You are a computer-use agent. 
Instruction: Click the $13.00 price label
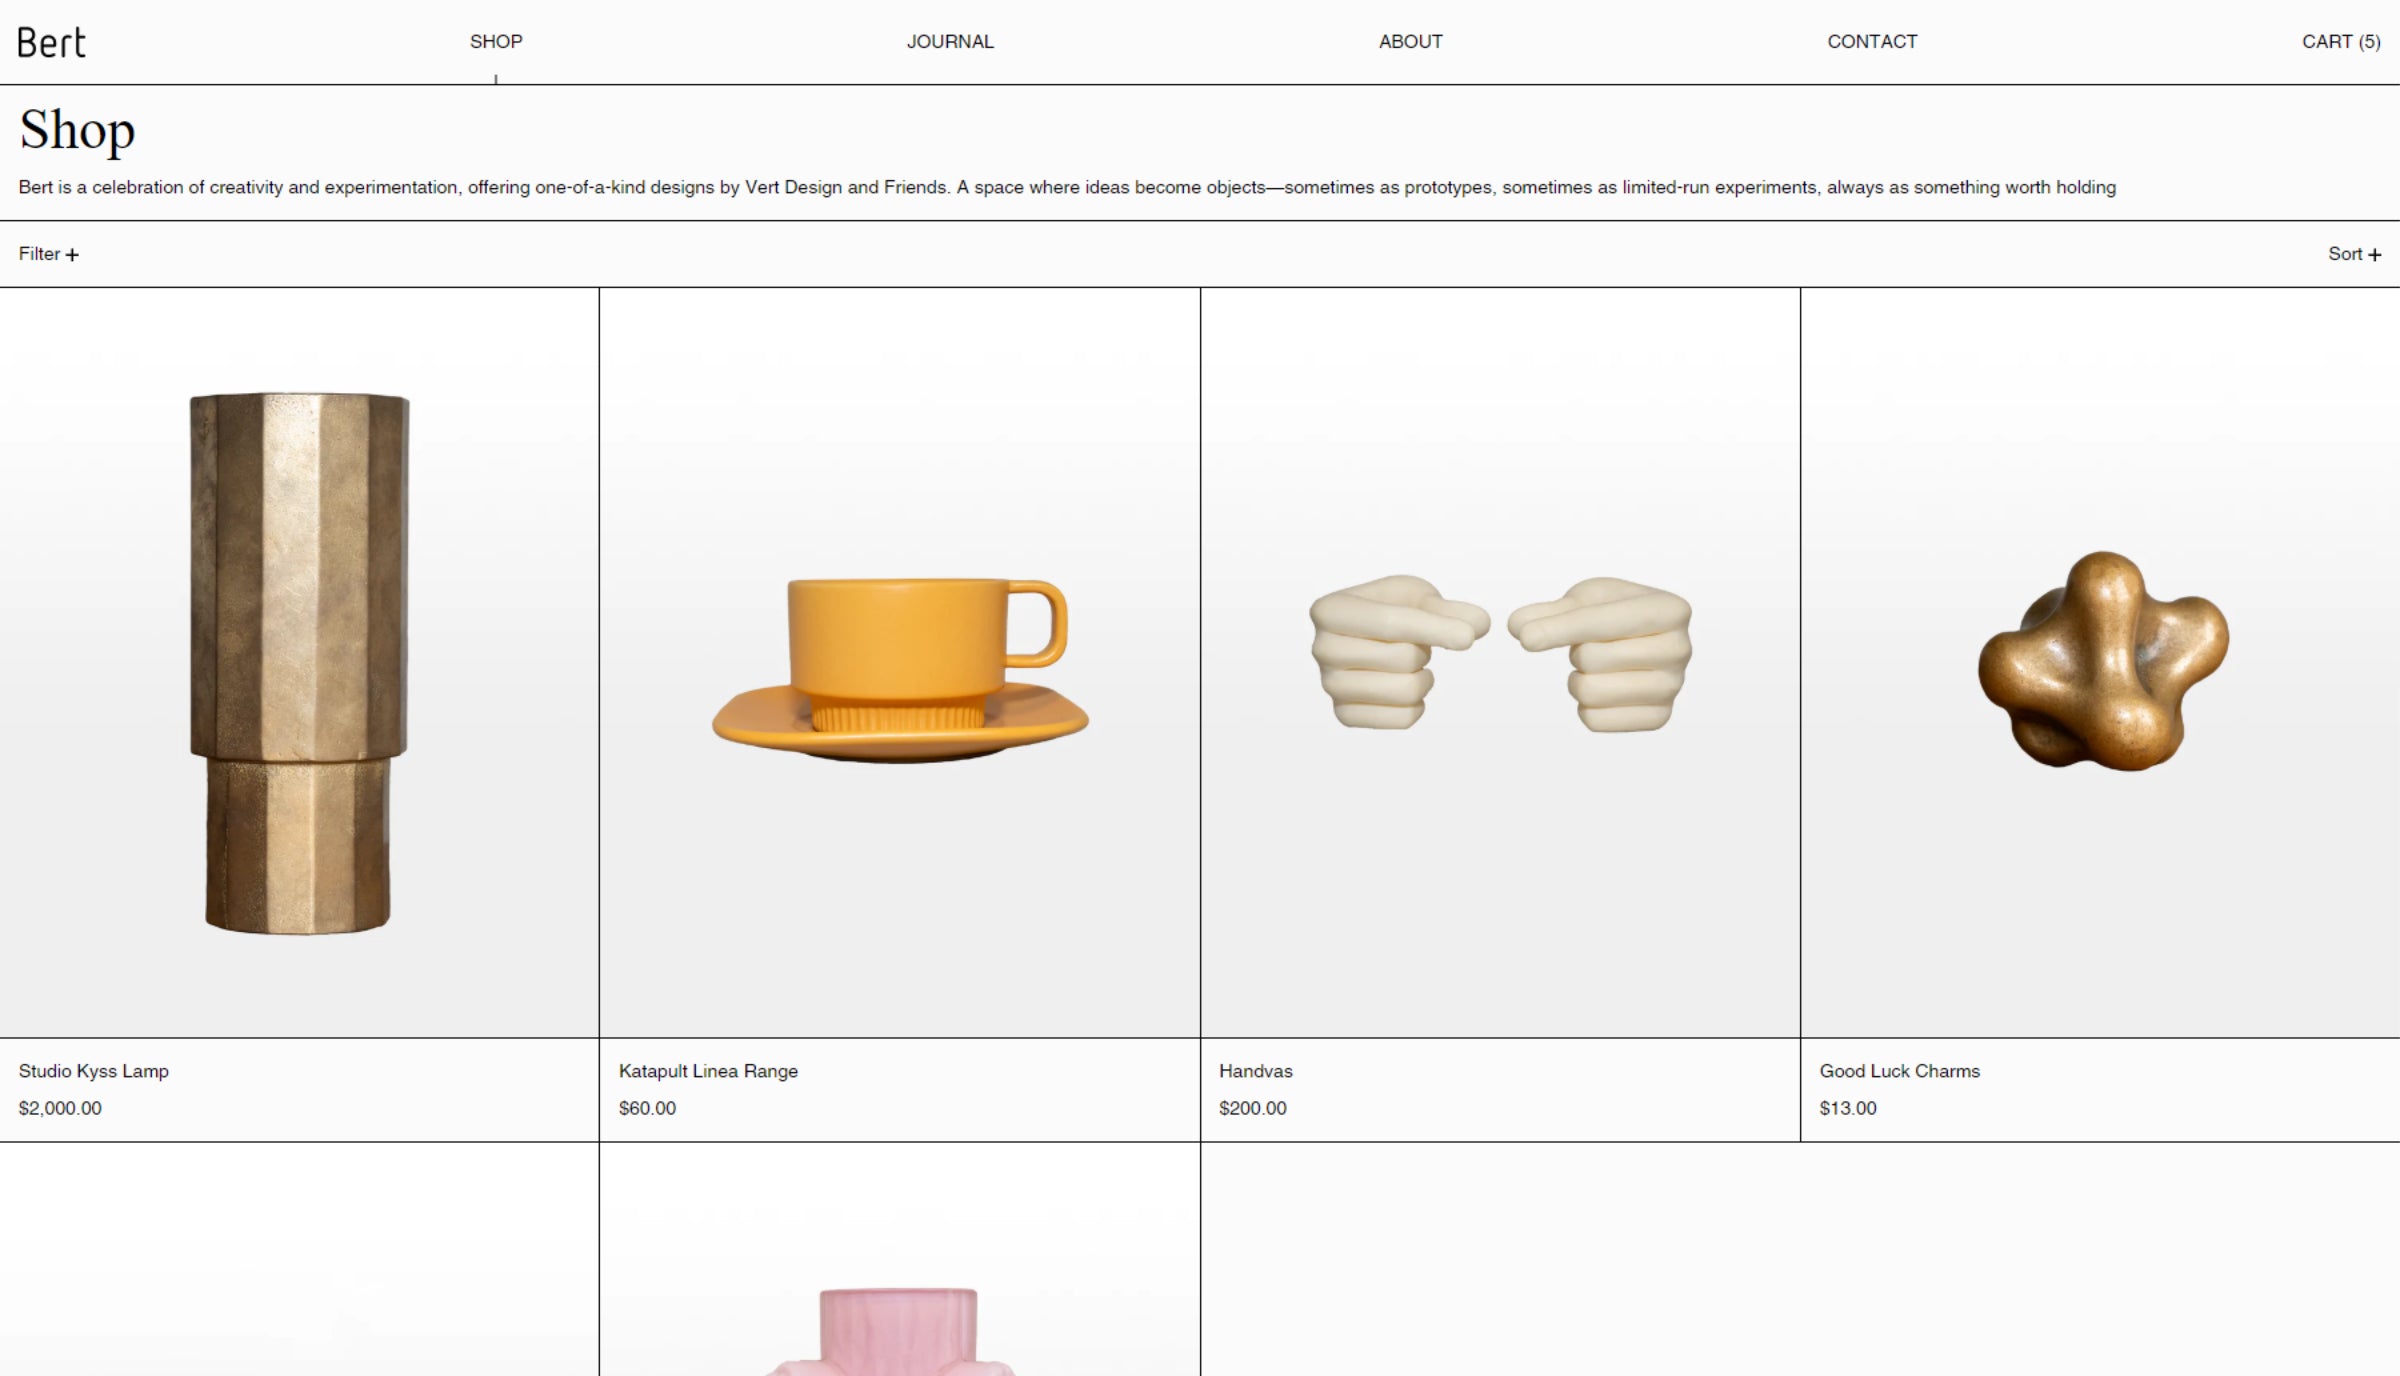coord(1847,1108)
